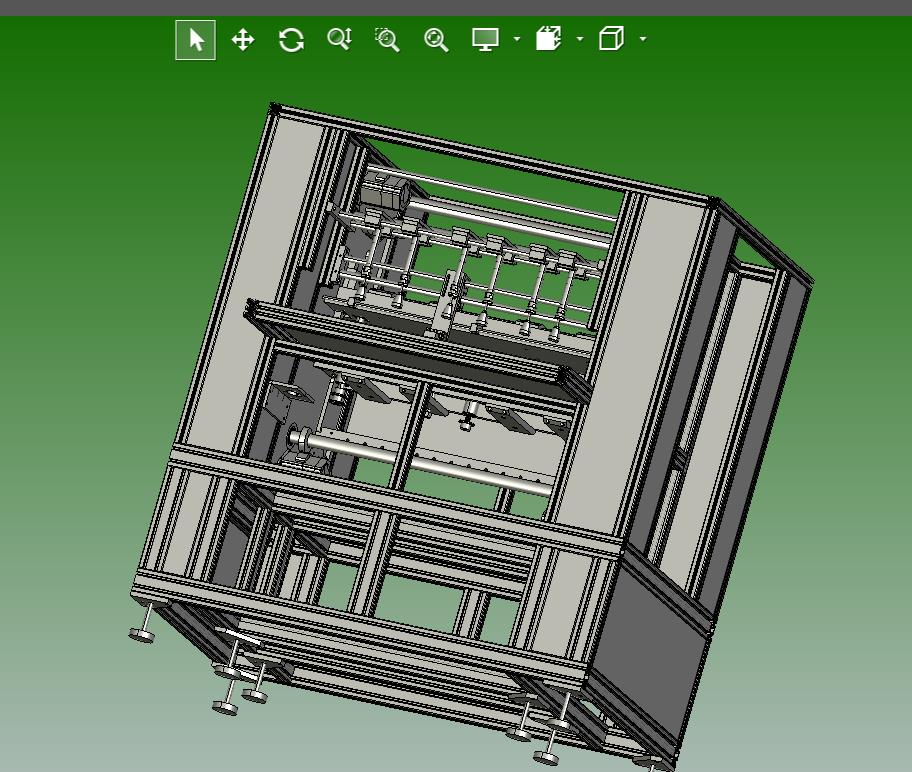Click the 3D machine frame model
This screenshot has width=912, height=772.
tap(471, 436)
